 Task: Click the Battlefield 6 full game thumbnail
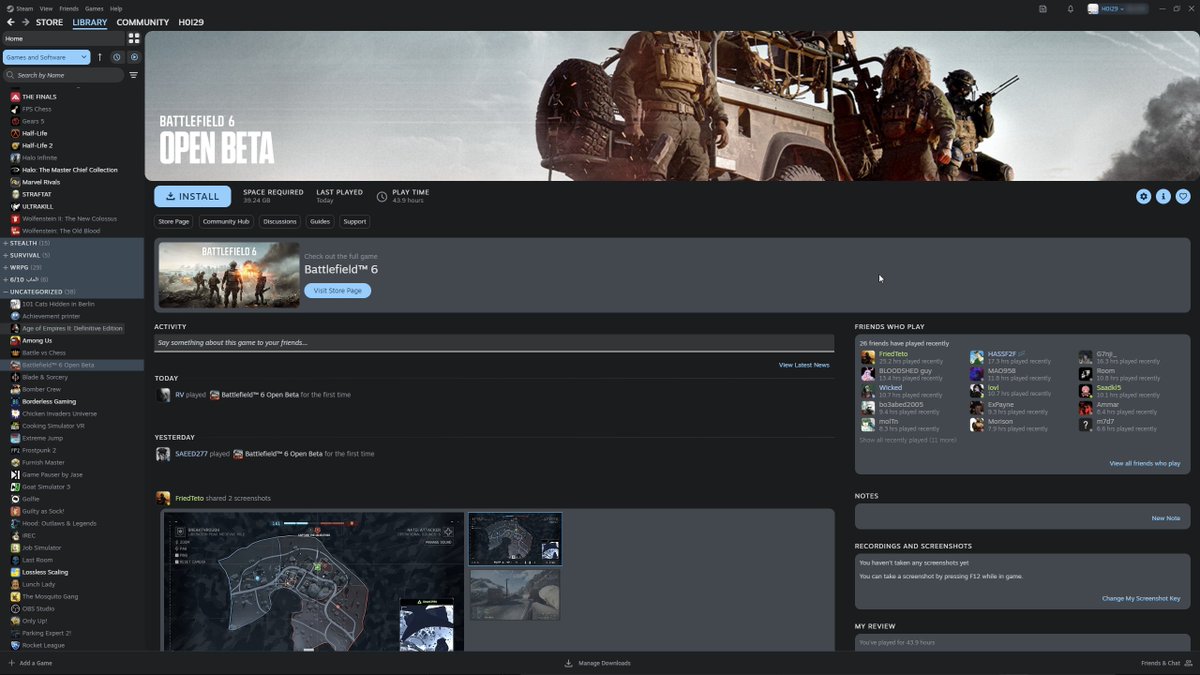point(229,275)
